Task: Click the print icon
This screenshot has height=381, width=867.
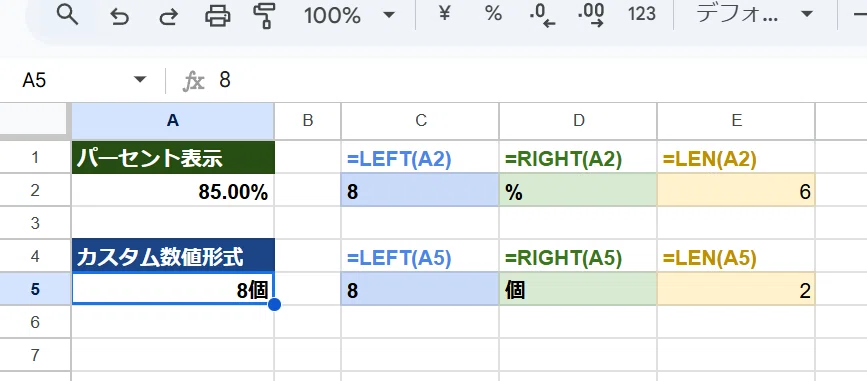Action: click(x=218, y=15)
